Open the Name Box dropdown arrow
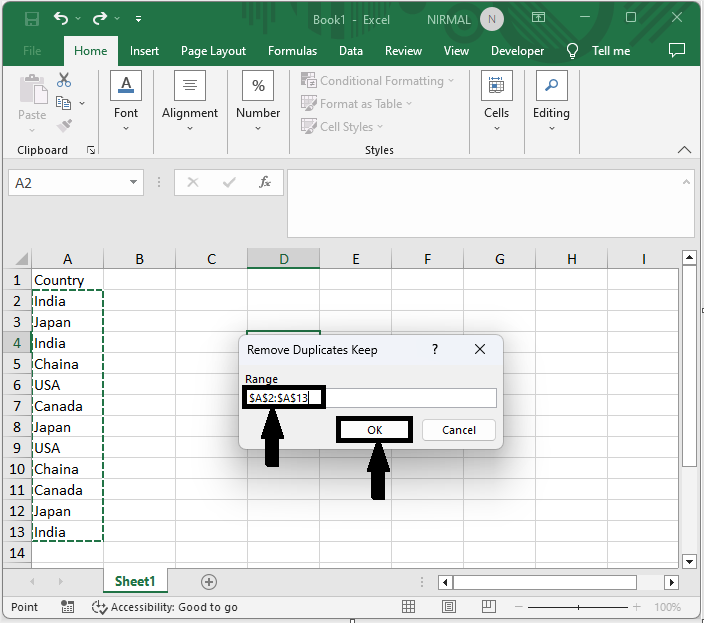704x623 pixels. coord(133,182)
